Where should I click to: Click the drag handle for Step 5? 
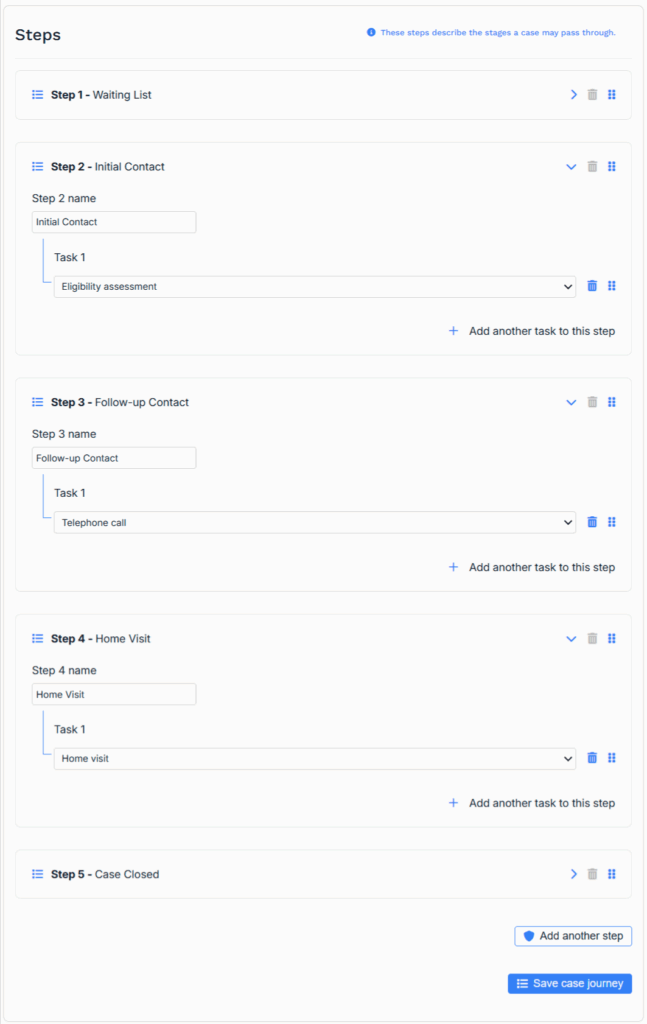point(612,874)
